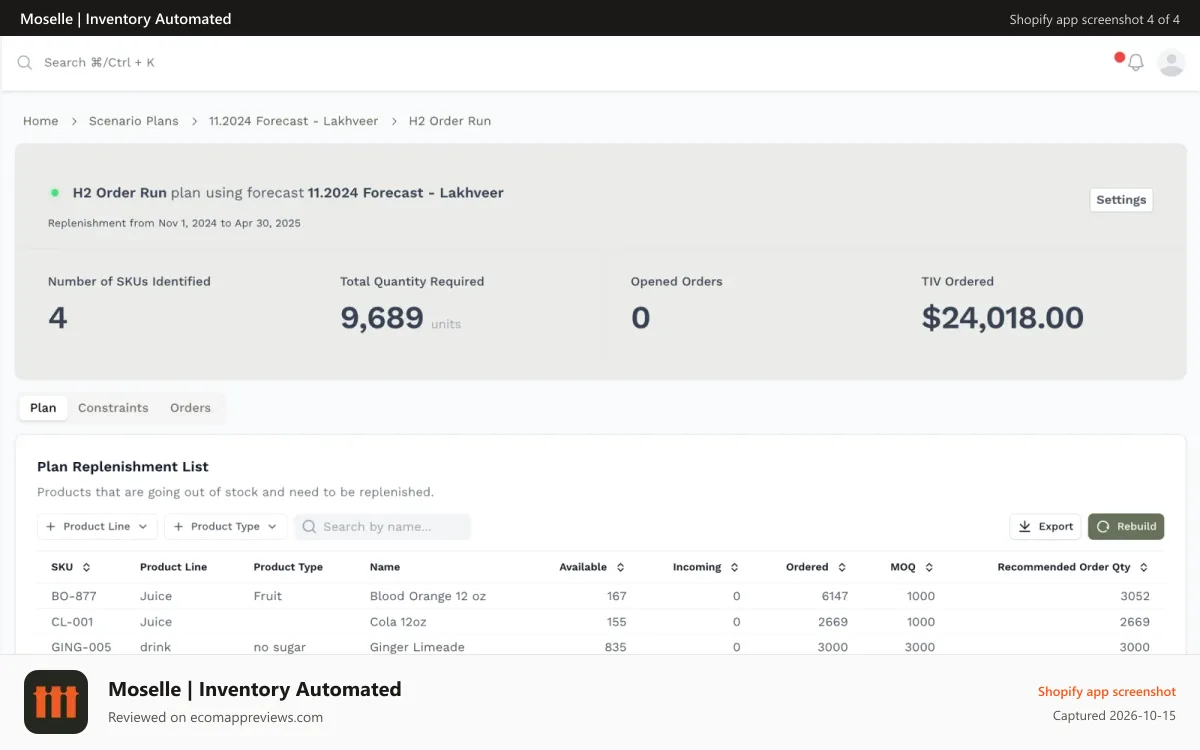The image size is (1200, 750).
Task: Click Recommended Order Qty value 3052
Action: point(1135,596)
